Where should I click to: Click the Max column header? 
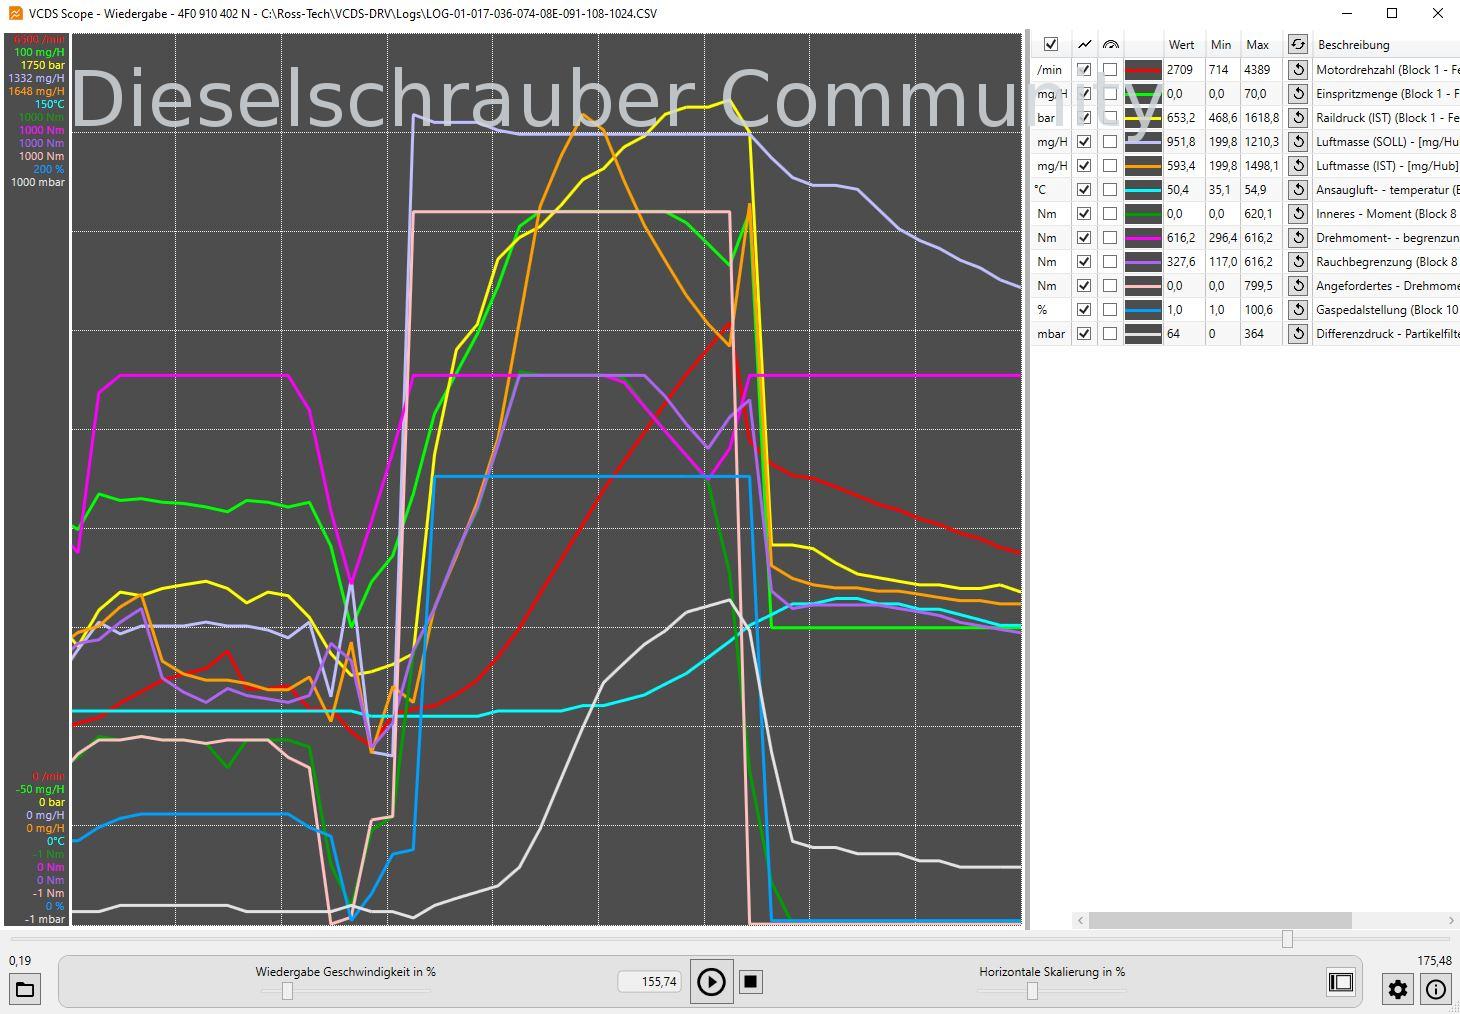1258,45
